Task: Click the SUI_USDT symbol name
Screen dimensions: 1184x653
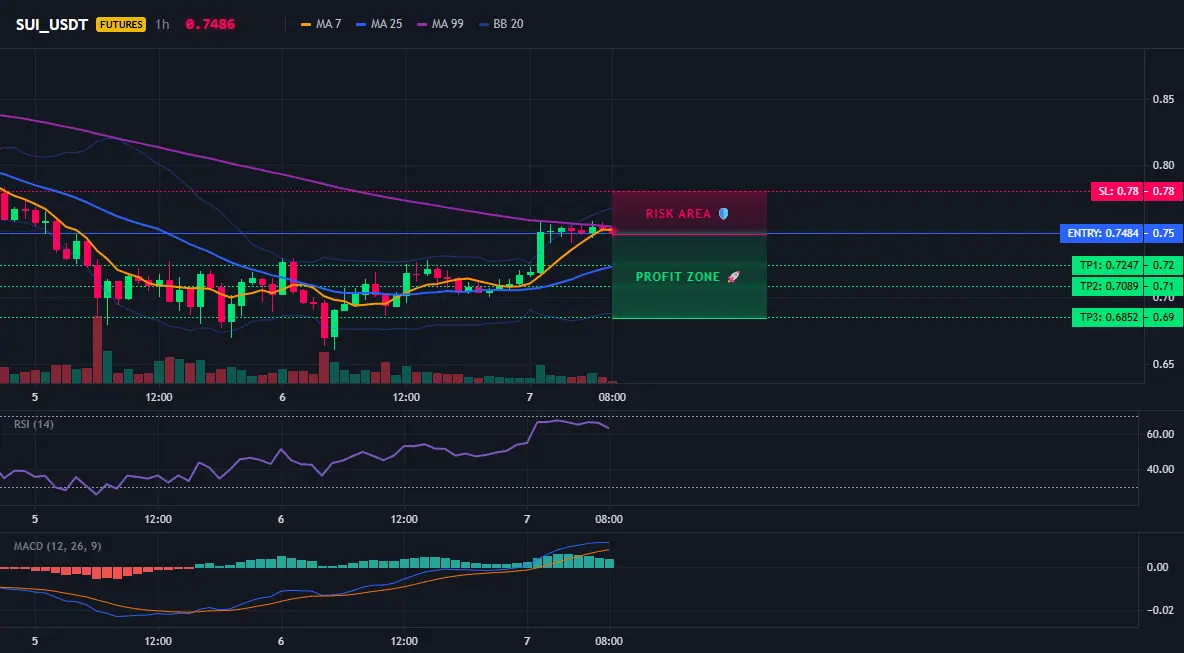Action: [x=52, y=24]
